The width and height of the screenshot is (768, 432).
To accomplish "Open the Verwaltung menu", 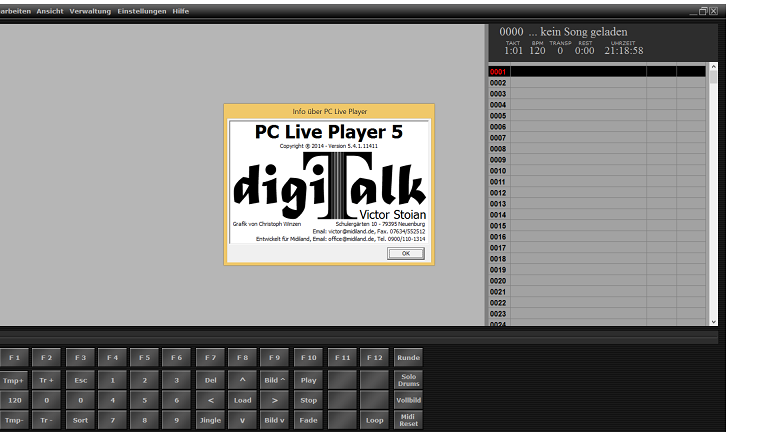I will pyautogui.click(x=90, y=11).
